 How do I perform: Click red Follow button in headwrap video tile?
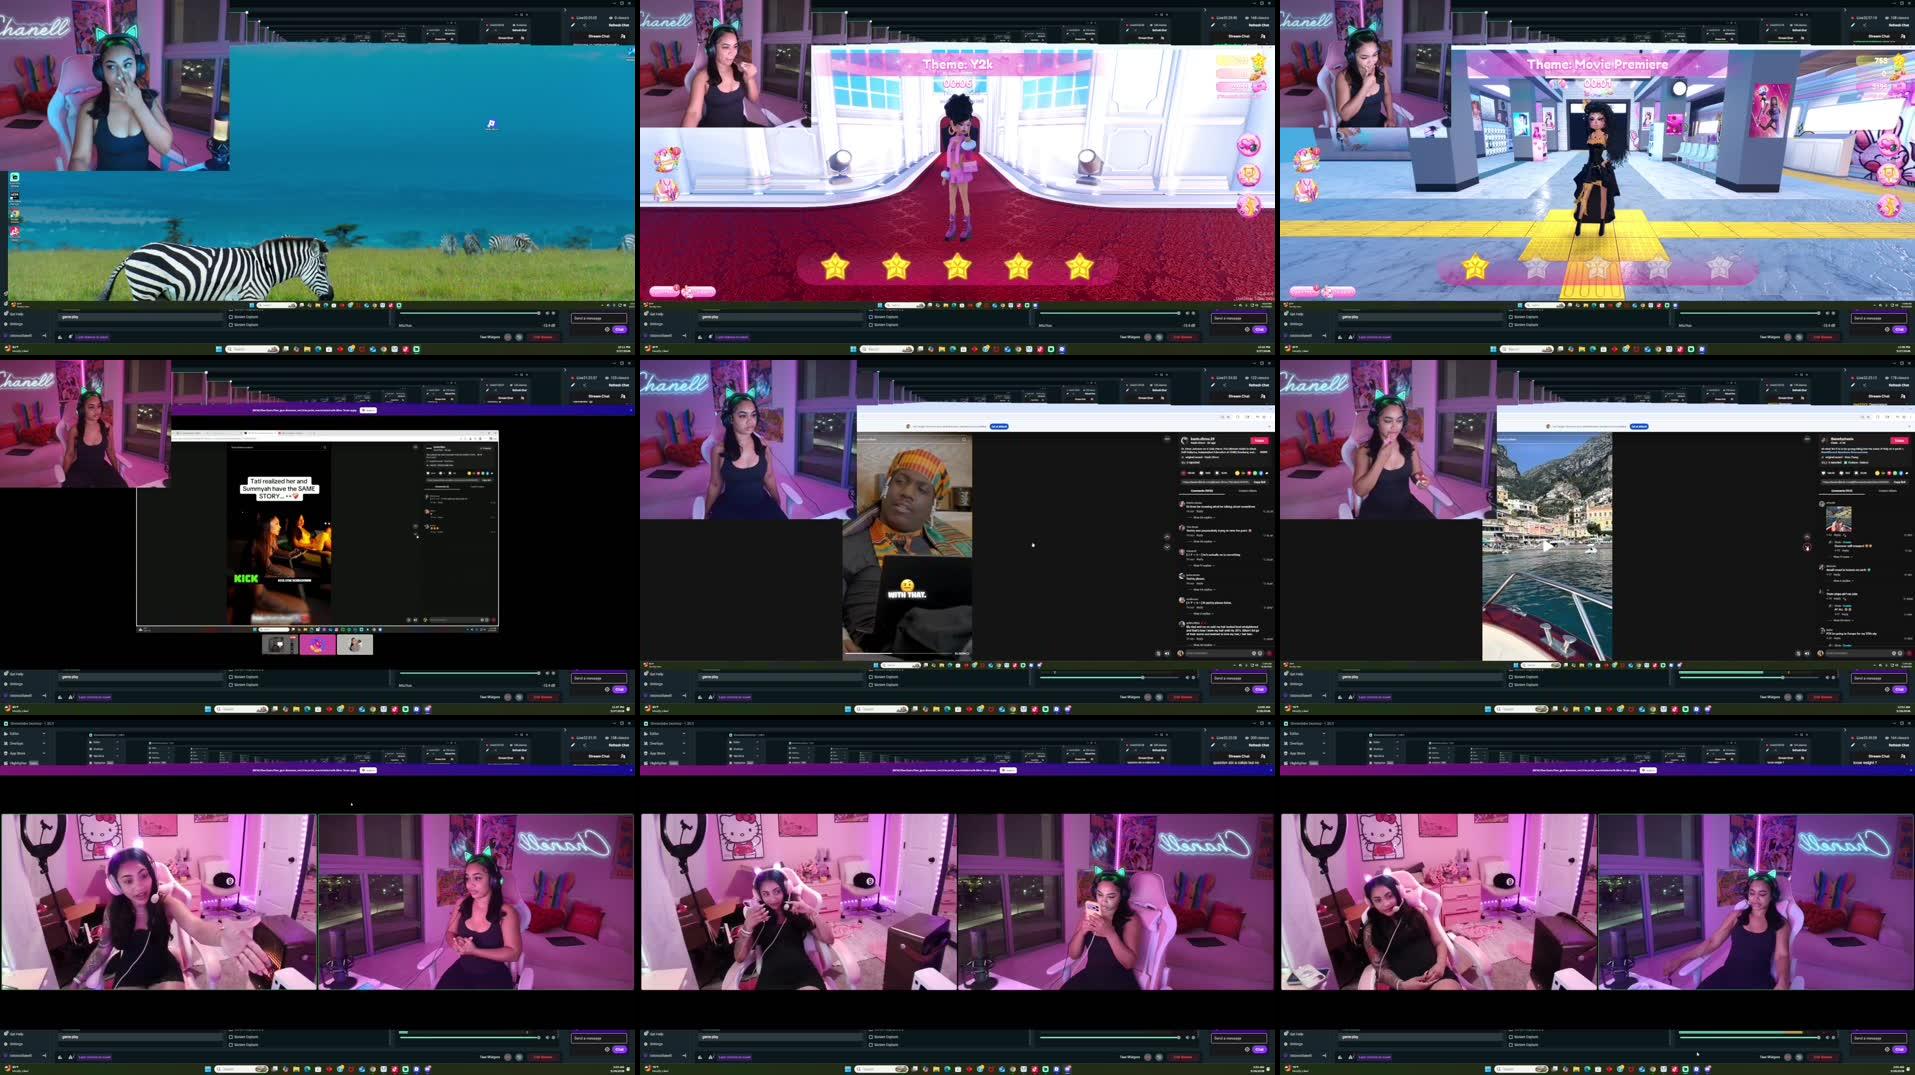pos(1259,440)
